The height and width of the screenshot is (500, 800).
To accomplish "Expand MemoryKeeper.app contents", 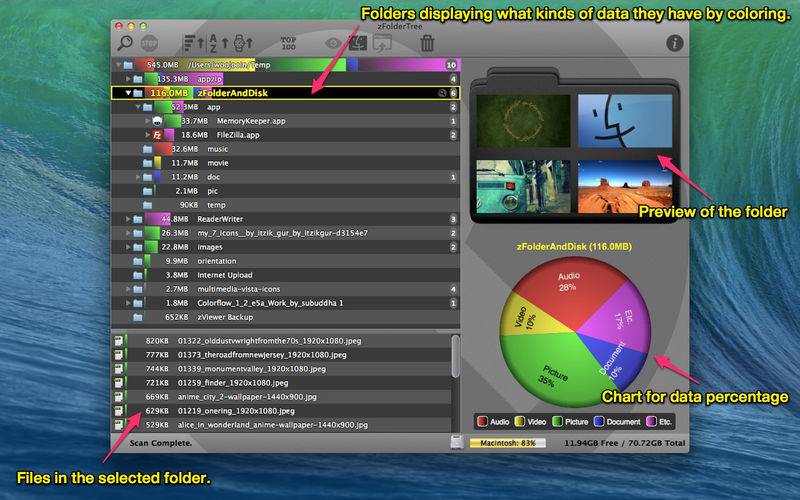I will (147, 121).
